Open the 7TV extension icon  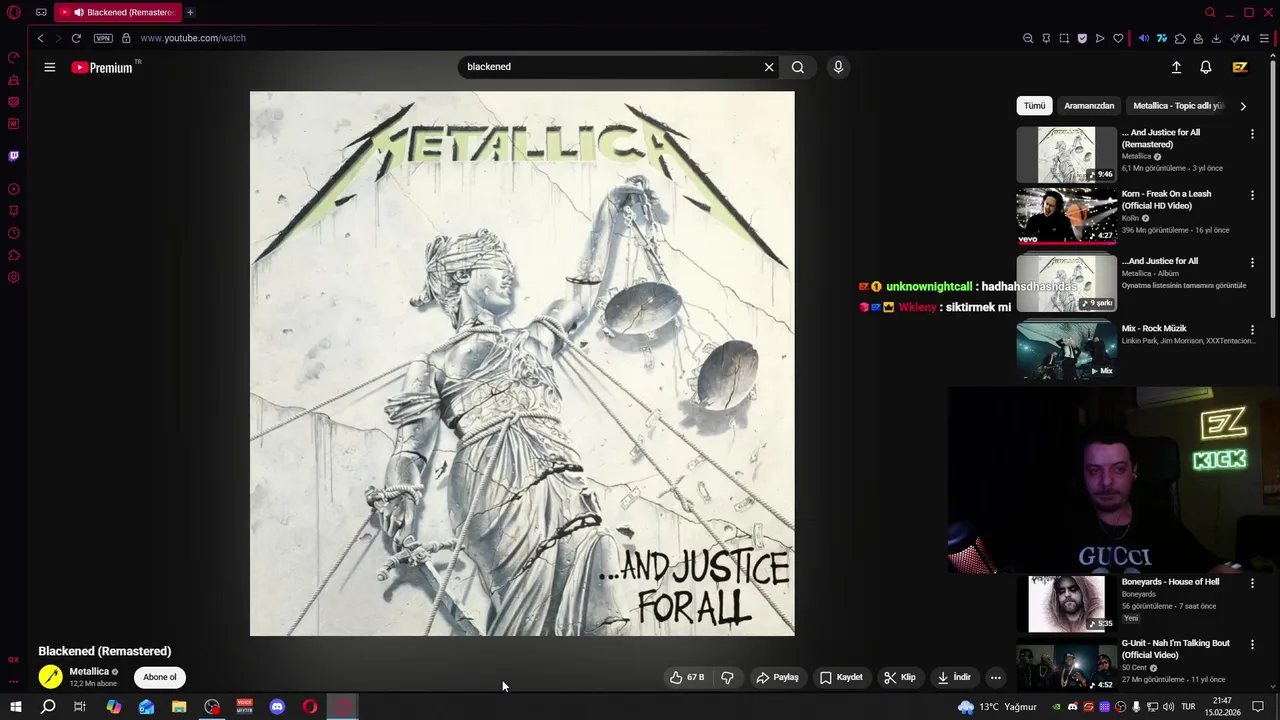pos(1162,38)
